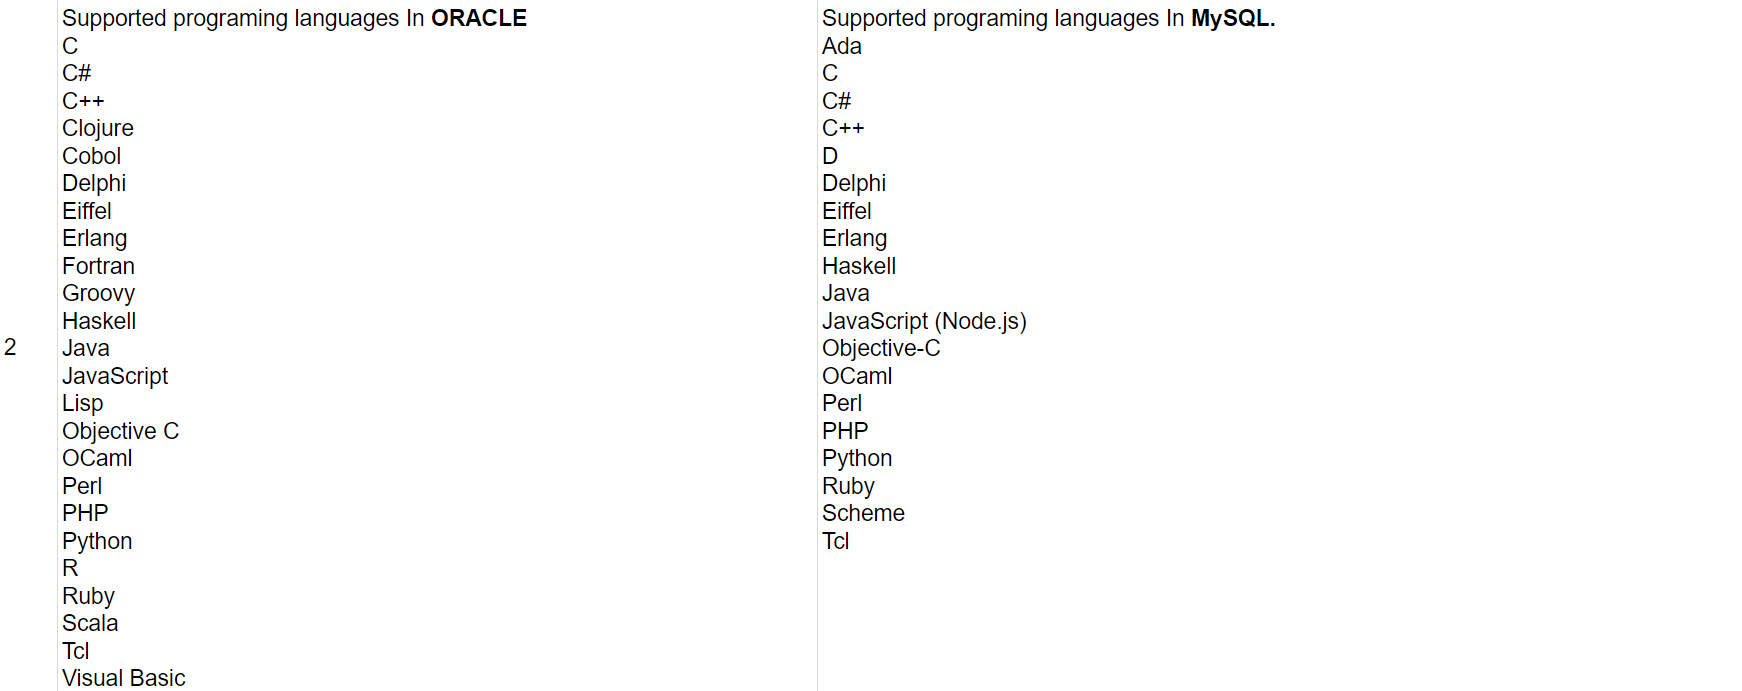Click 'JavaScript (Node.js)' in MySQL column

pos(925,321)
